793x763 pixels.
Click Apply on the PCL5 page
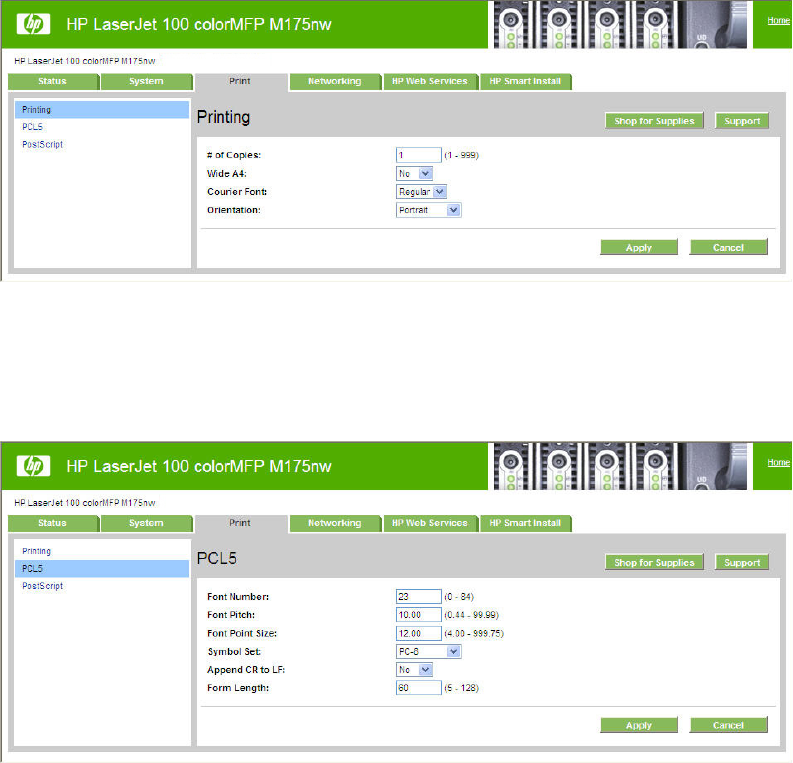click(639, 725)
